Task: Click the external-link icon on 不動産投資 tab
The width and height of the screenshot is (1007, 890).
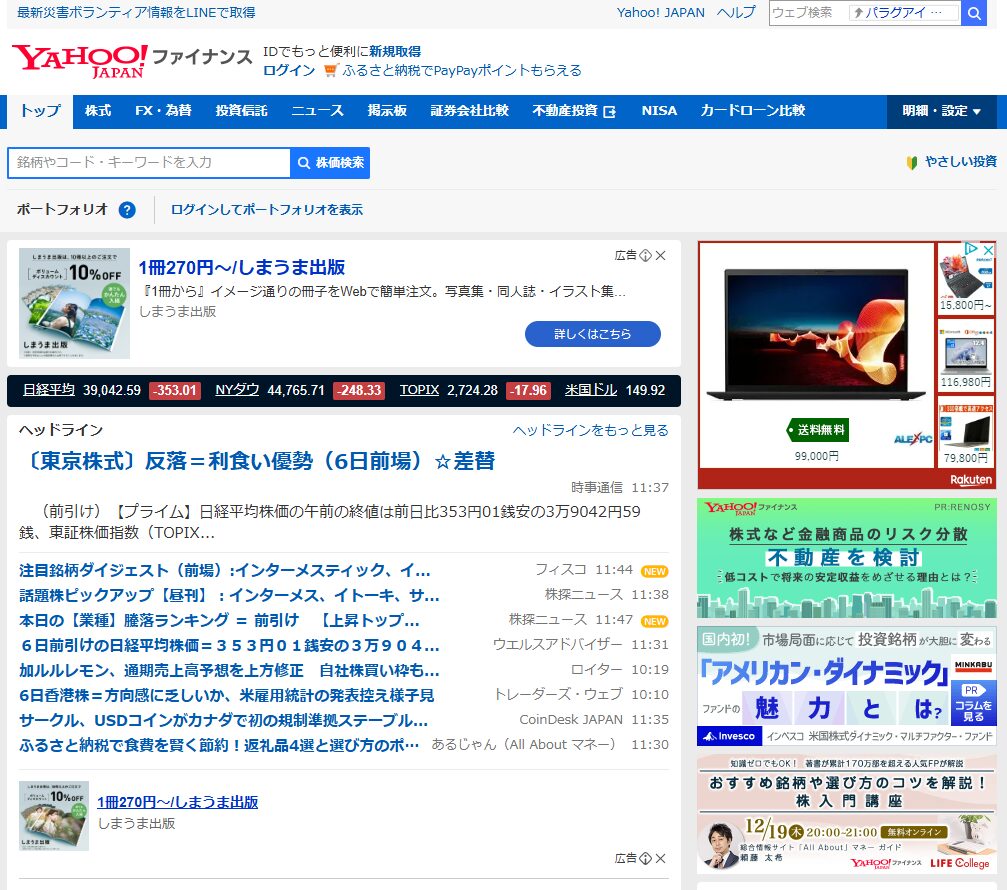Action: (x=609, y=111)
